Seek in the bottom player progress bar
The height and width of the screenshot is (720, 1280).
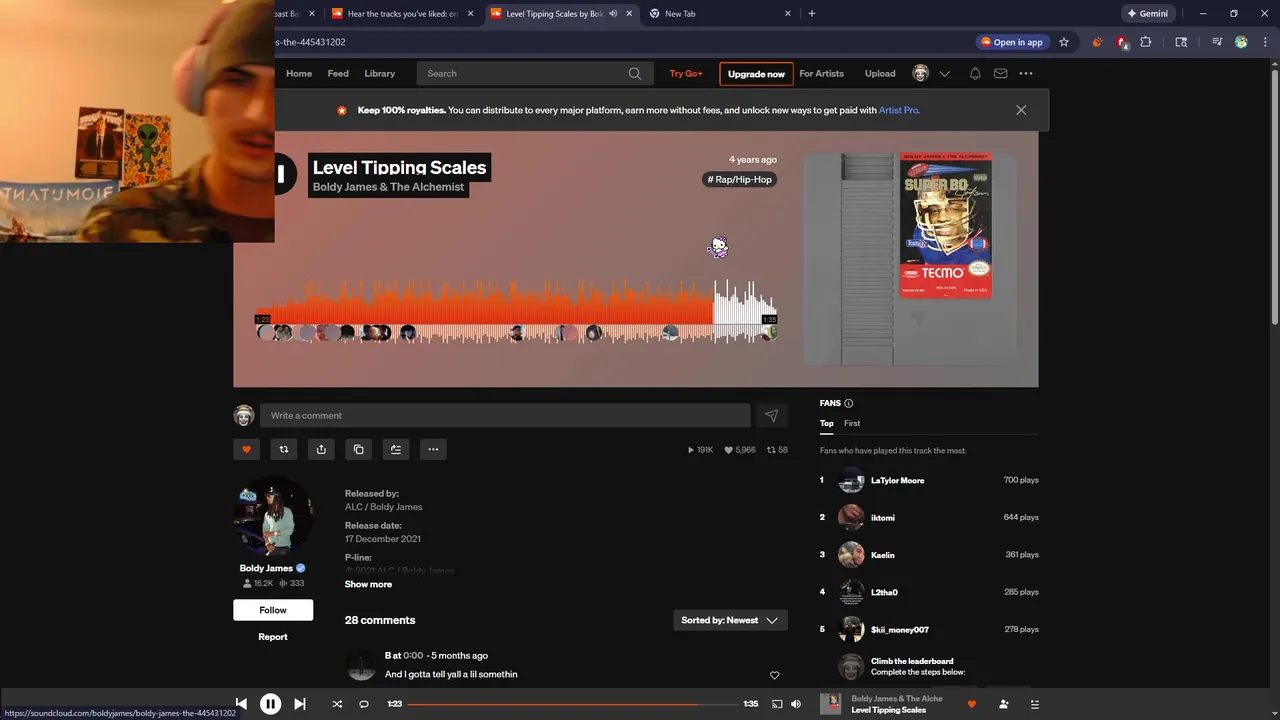point(571,704)
